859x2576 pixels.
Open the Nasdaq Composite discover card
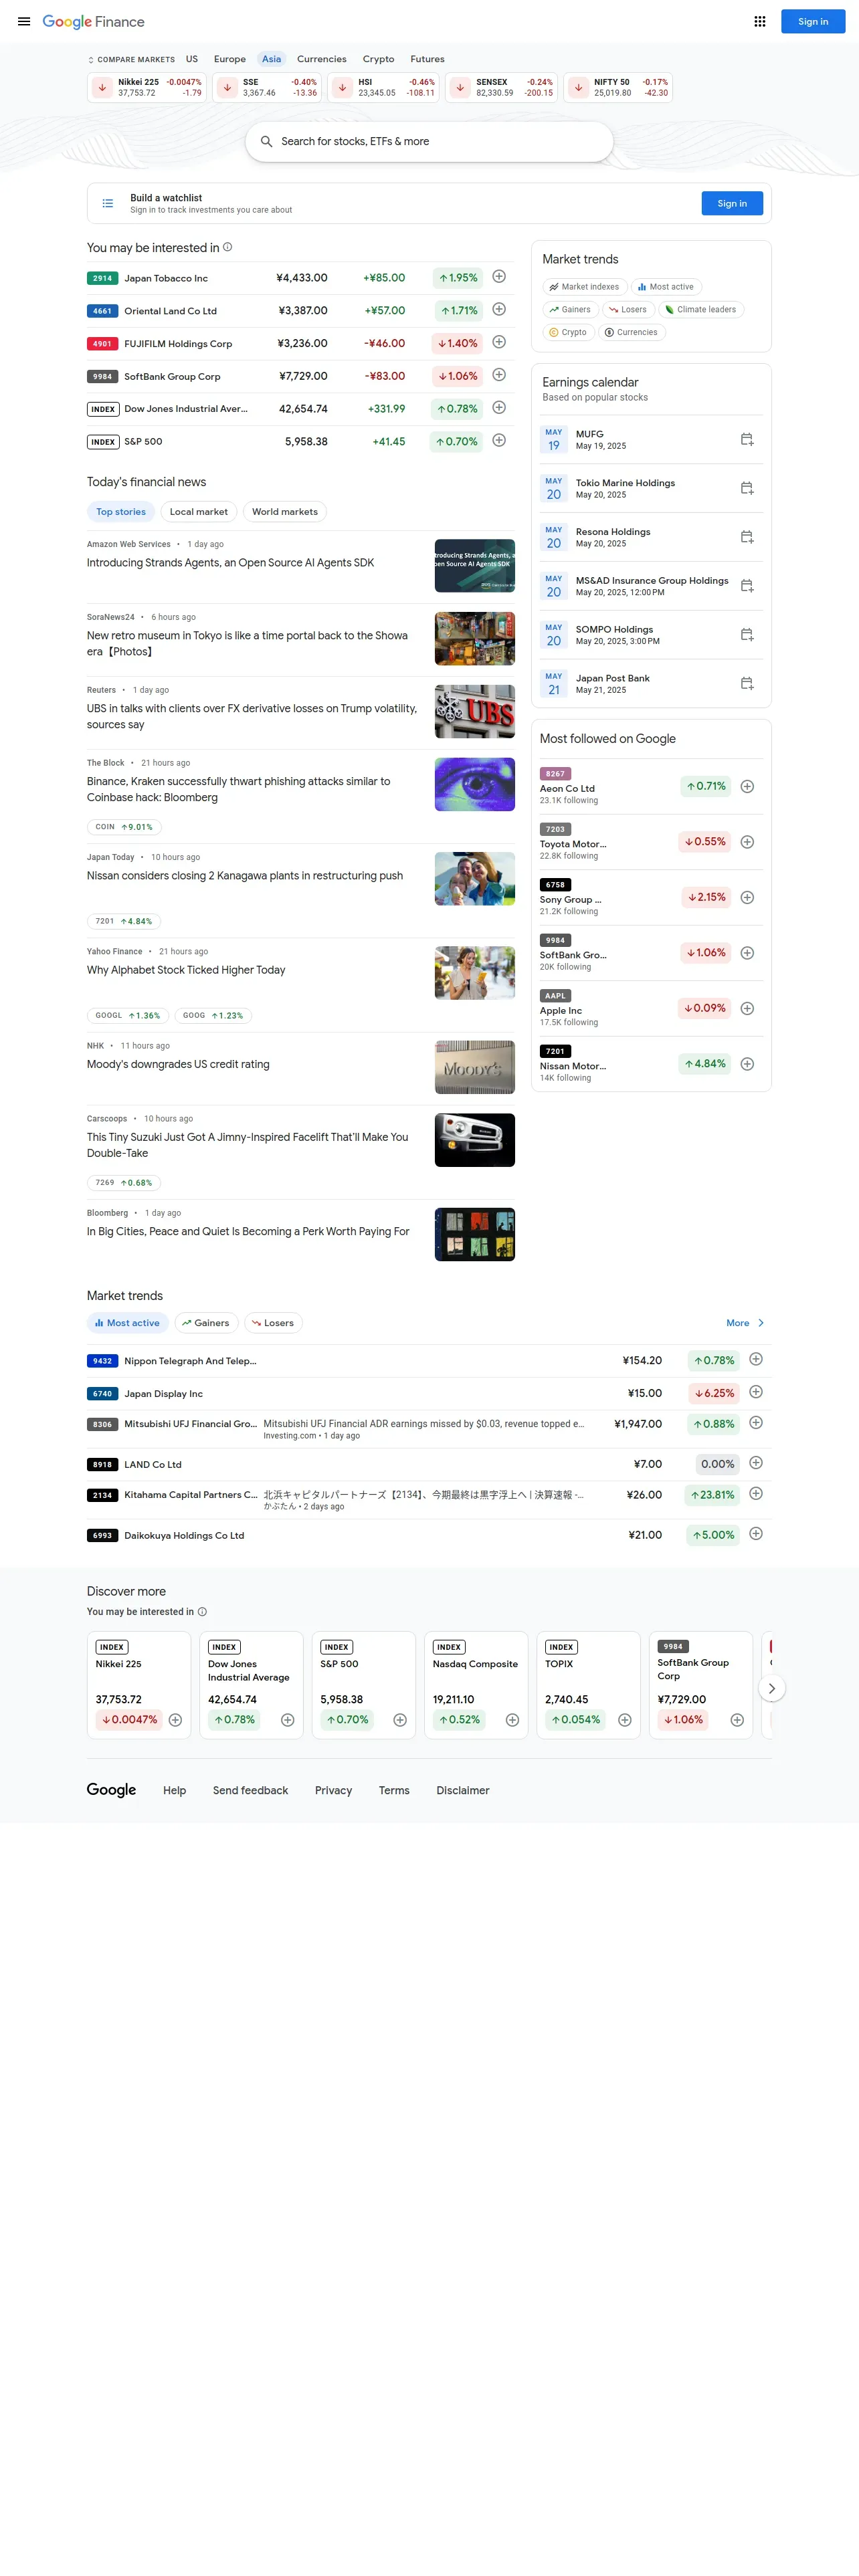[476, 1685]
